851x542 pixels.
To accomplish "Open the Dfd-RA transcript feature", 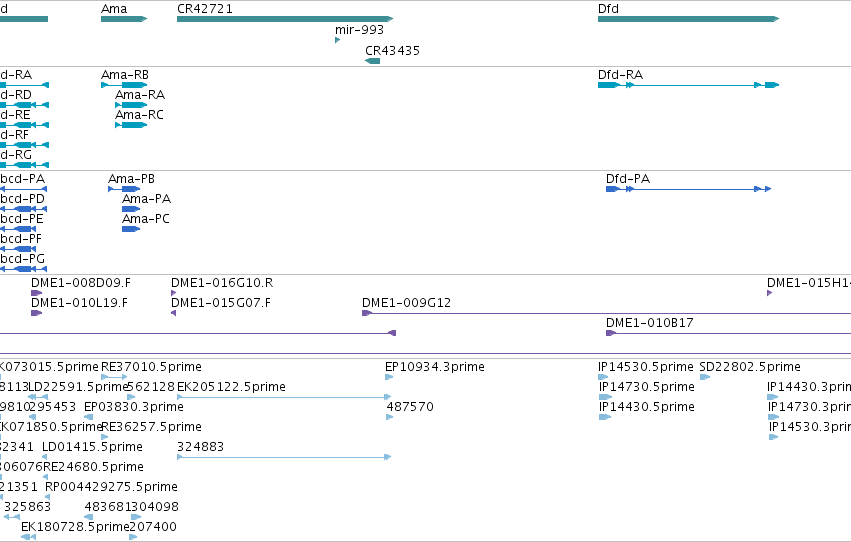I will point(688,85).
